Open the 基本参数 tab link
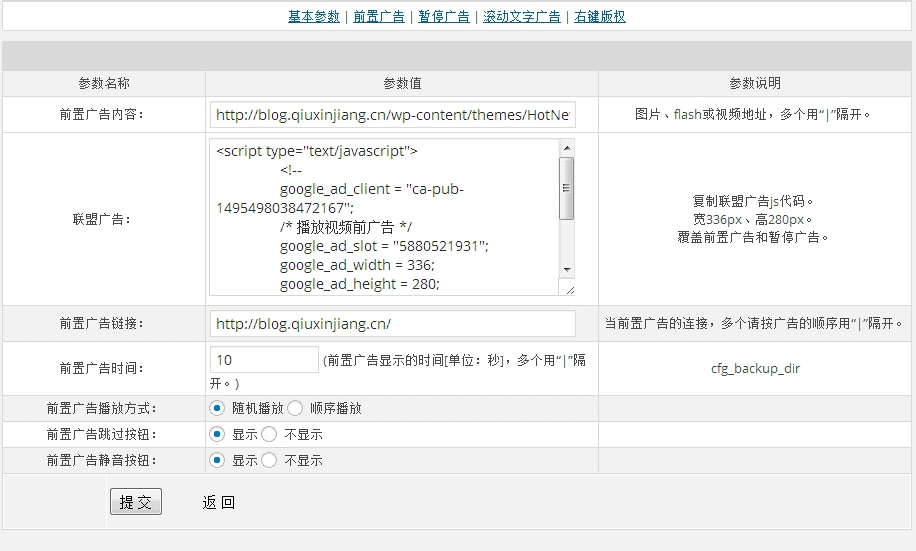Screen dimensions: 916x551 314,16
